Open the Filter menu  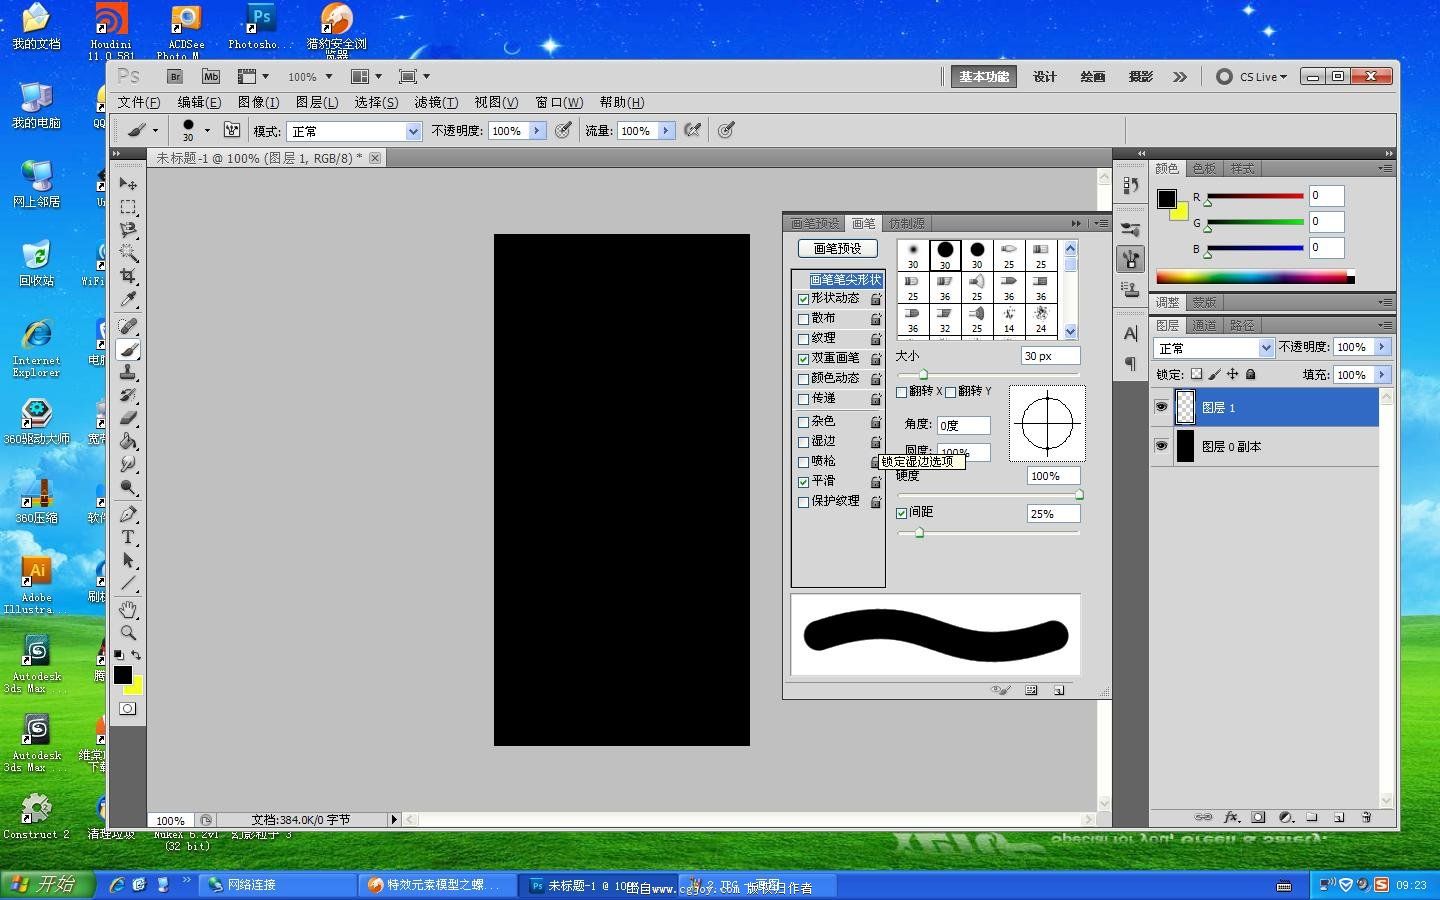pyautogui.click(x=436, y=102)
